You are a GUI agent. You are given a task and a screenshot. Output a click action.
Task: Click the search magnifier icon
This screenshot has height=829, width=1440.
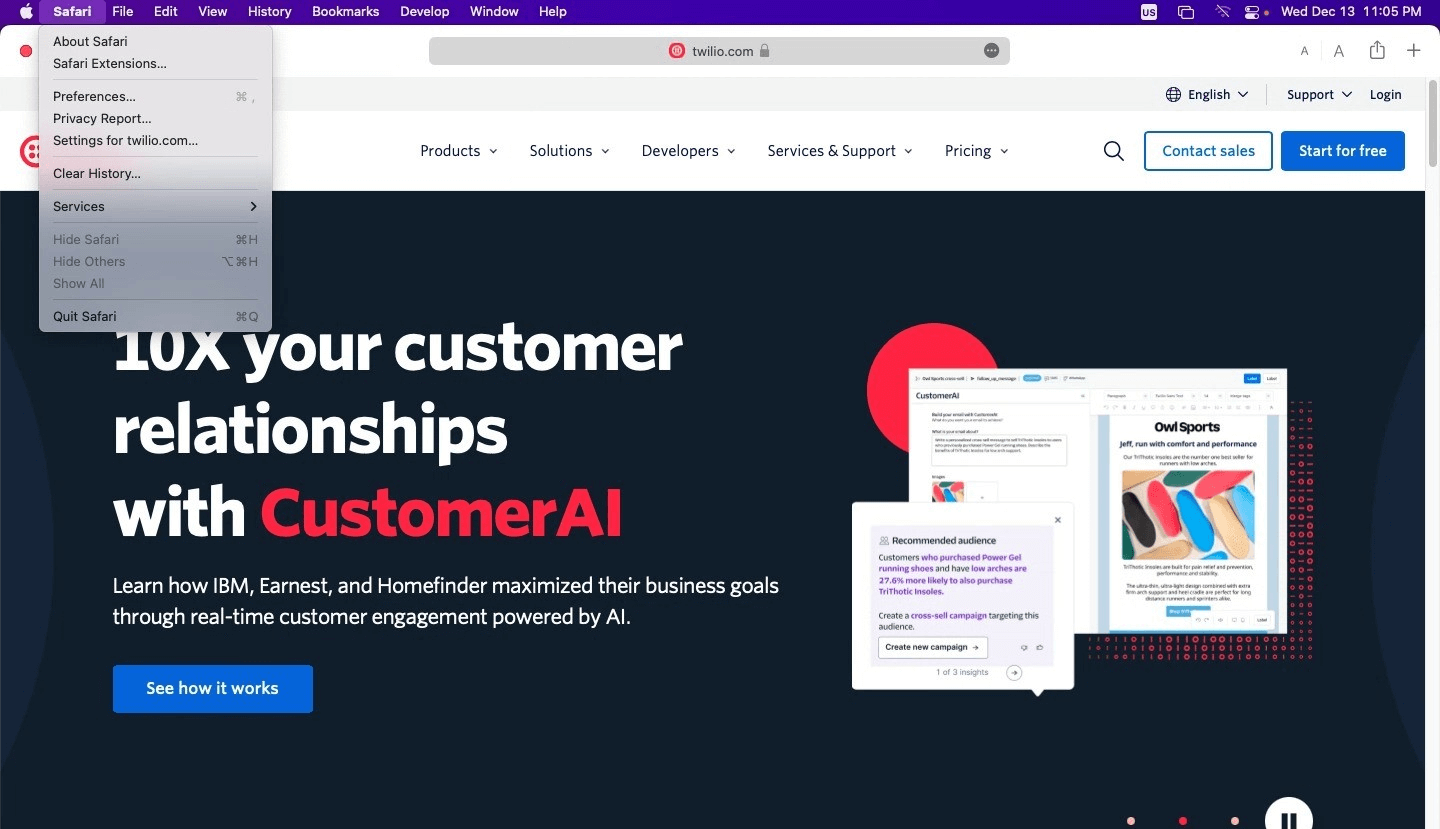point(1114,151)
